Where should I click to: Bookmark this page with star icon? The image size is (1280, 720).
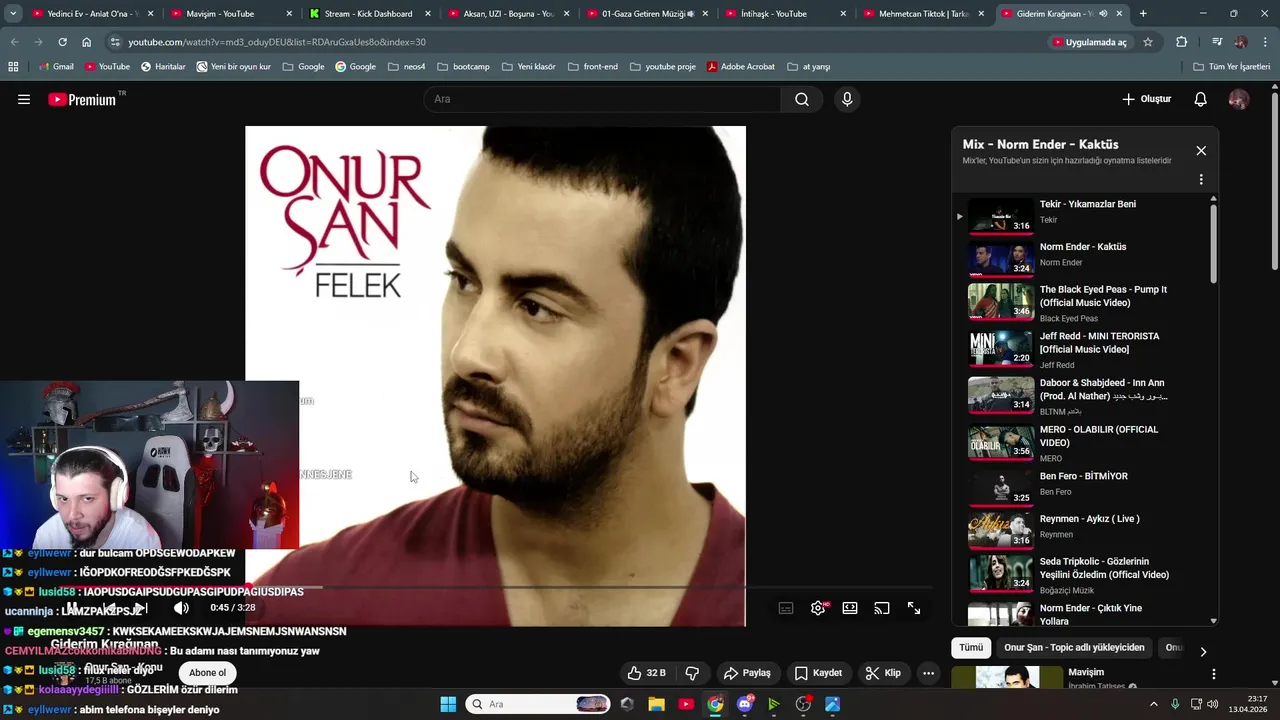point(1148,42)
